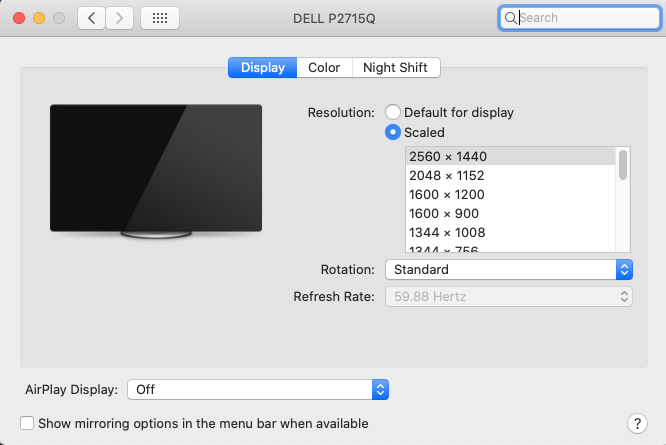Open the Refresh Rate dropdown
This screenshot has height=445, width=666.
[509, 296]
